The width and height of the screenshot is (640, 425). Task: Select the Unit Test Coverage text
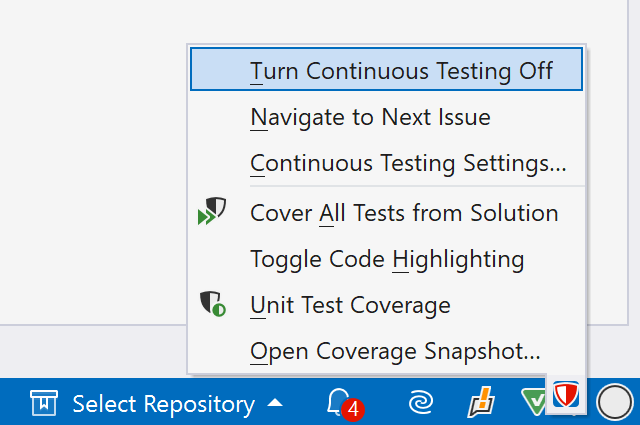(x=350, y=305)
